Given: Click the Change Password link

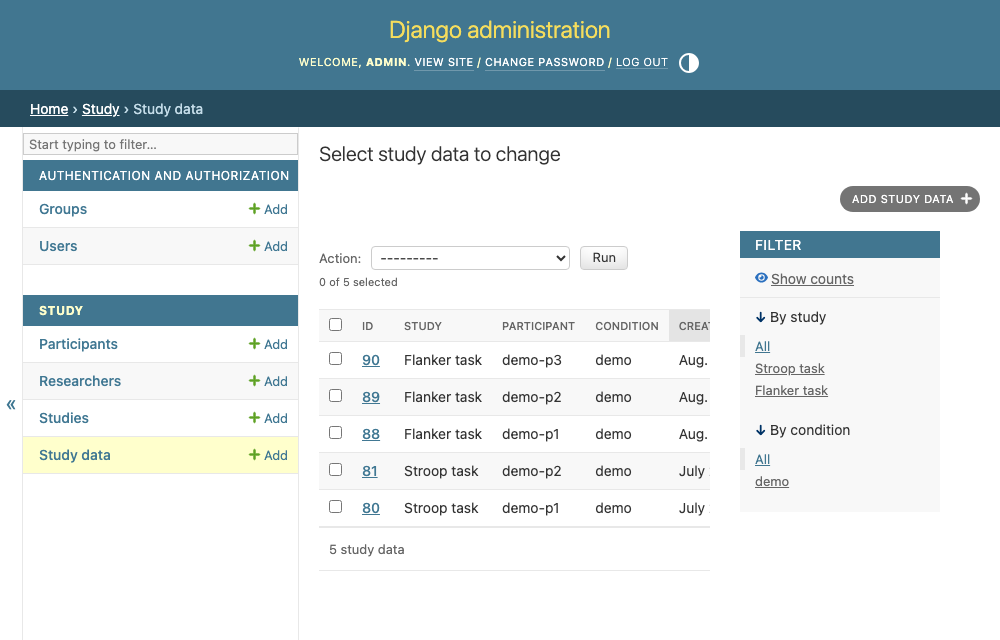Looking at the screenshot, I should coord(545,62).
